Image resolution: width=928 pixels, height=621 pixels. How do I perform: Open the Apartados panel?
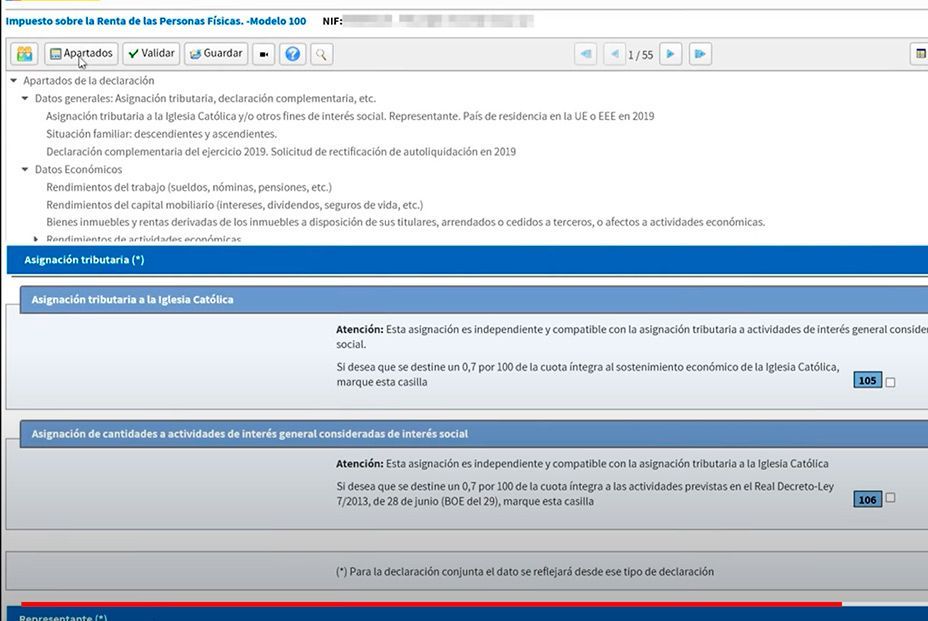(x=83, y=52)
